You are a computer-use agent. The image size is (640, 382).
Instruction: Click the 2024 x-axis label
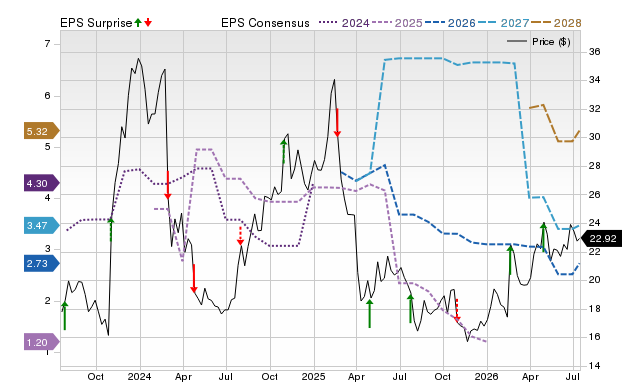[139, 376]
